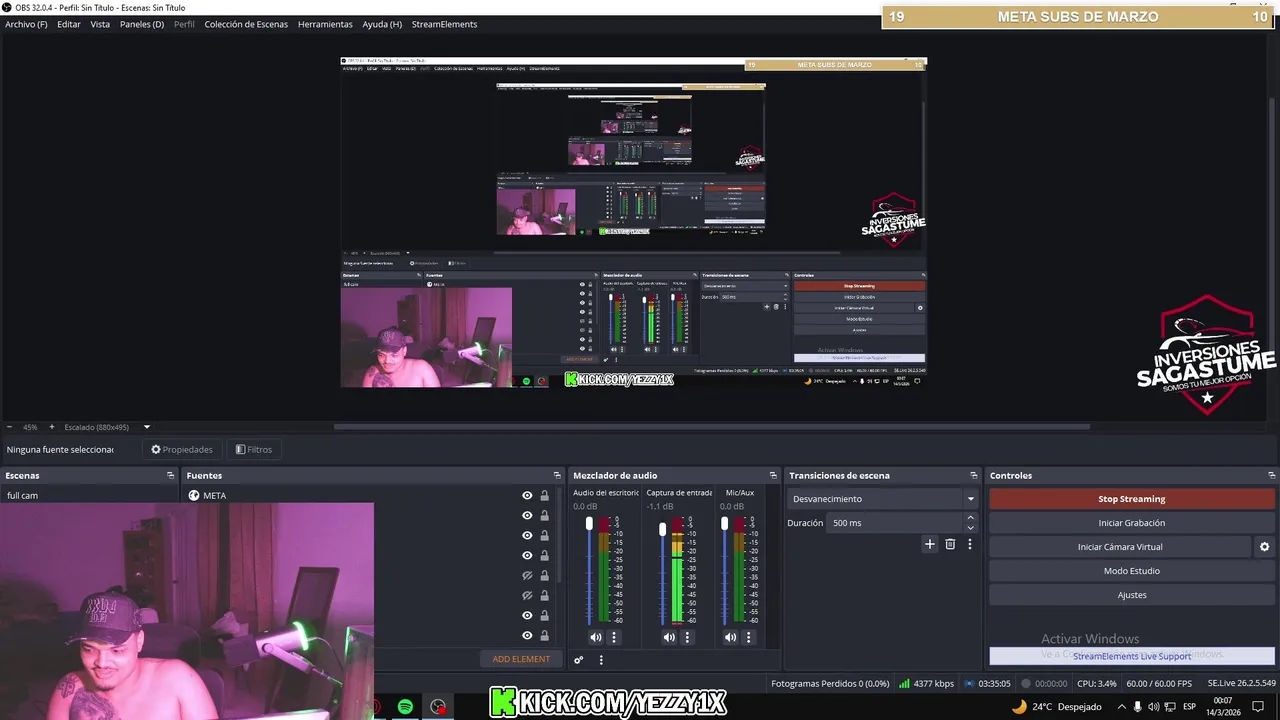The image size is (1280, 720).
Task: Open Mic/Aux three-dot options
Action: pyautogui.click(x=748, y=637)
